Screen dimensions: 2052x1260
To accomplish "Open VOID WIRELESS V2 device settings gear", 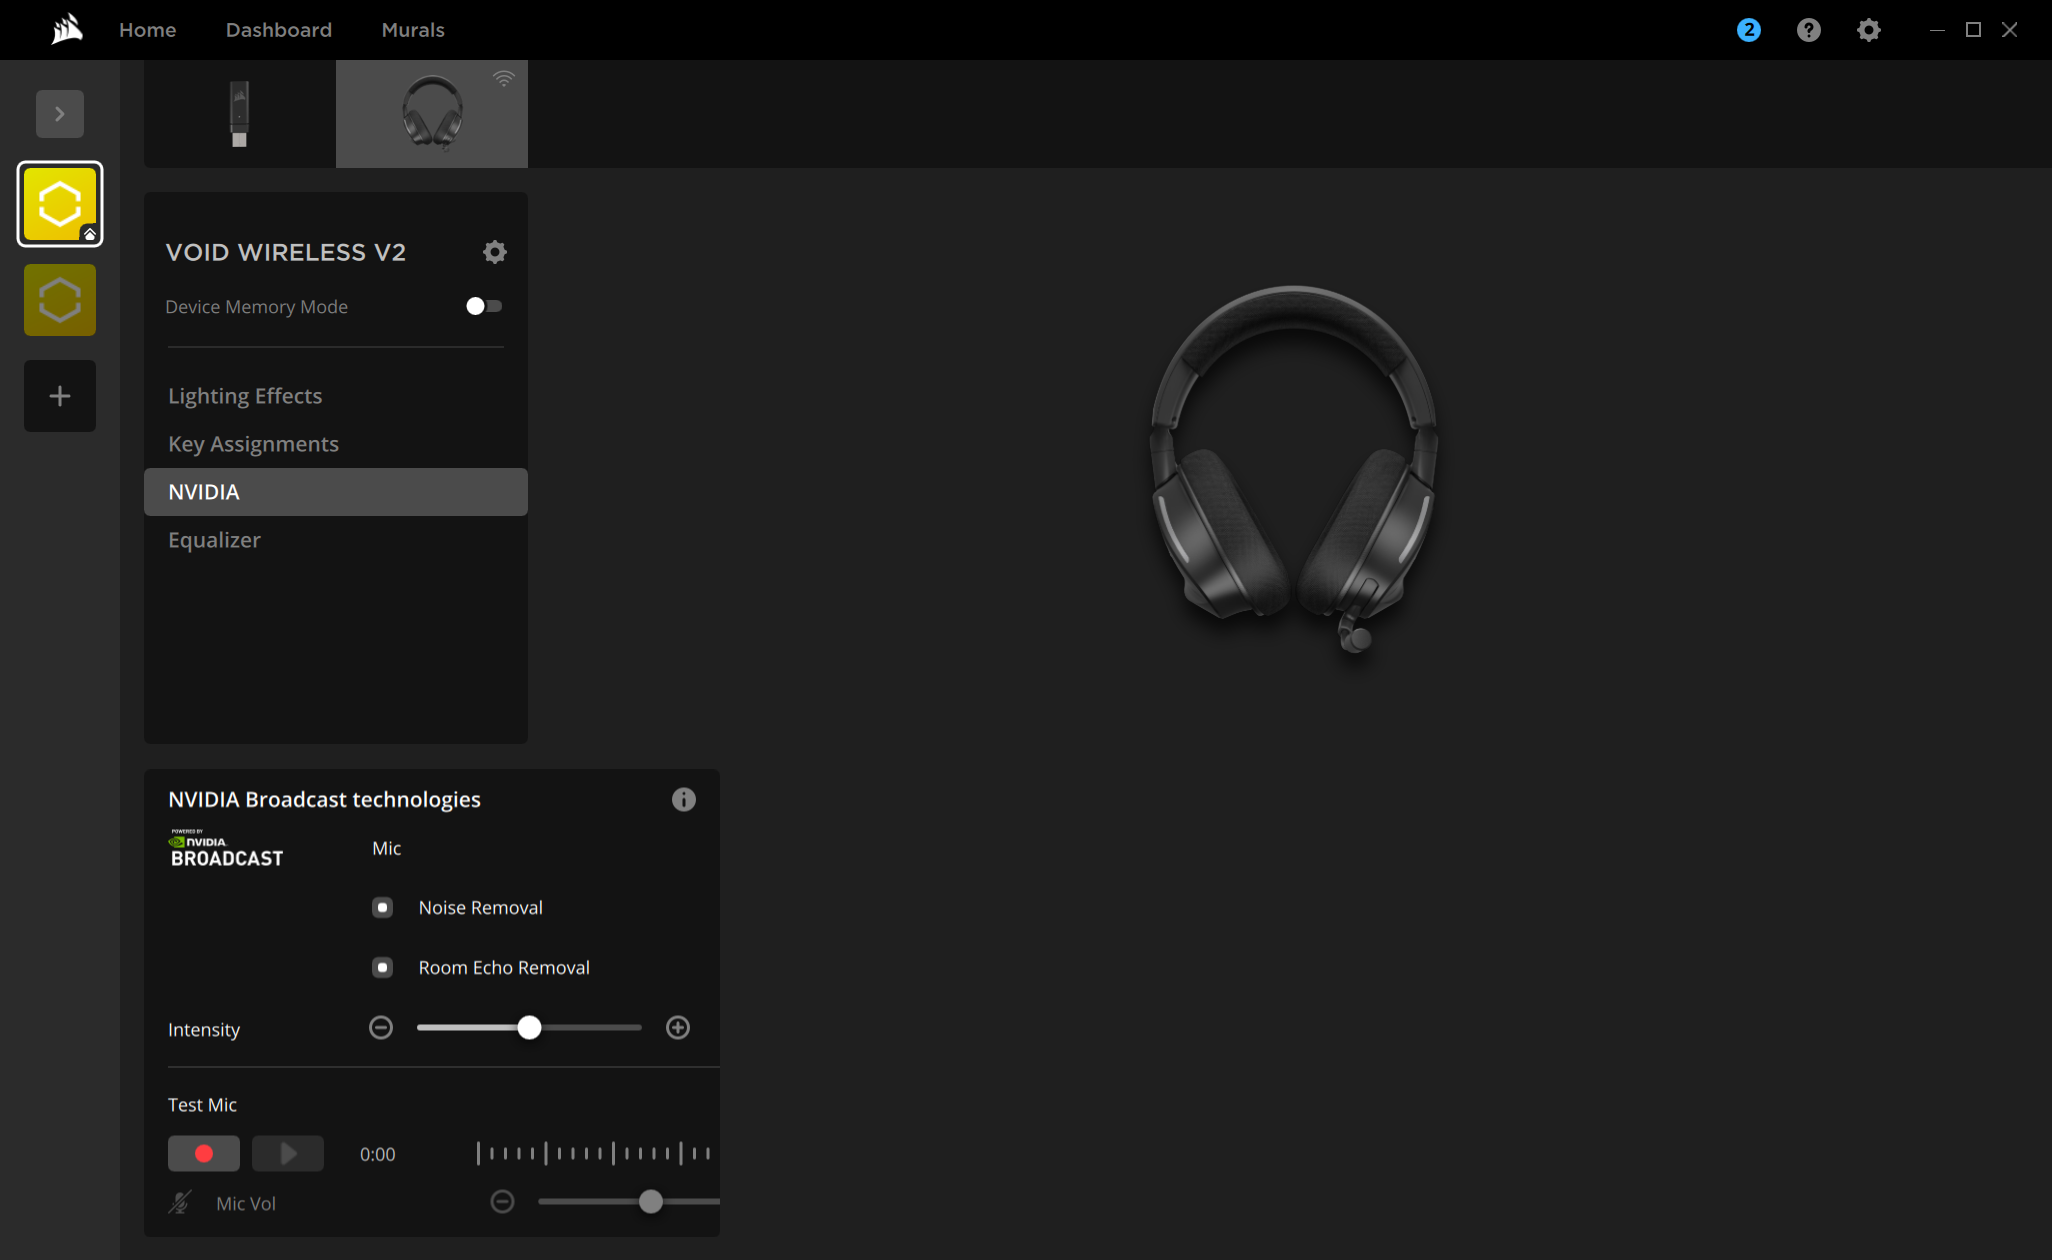I will coord(495,252).
